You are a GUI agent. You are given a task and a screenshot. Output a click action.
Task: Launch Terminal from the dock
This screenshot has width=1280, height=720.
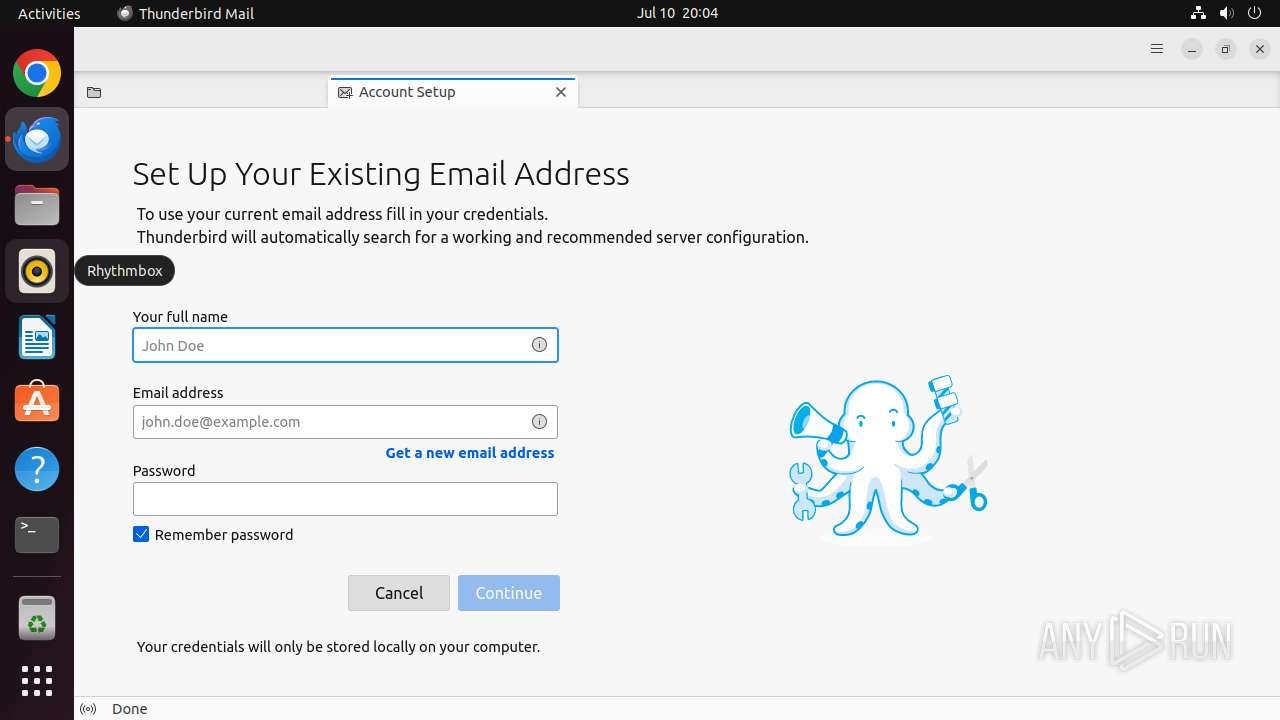point(37,534)
